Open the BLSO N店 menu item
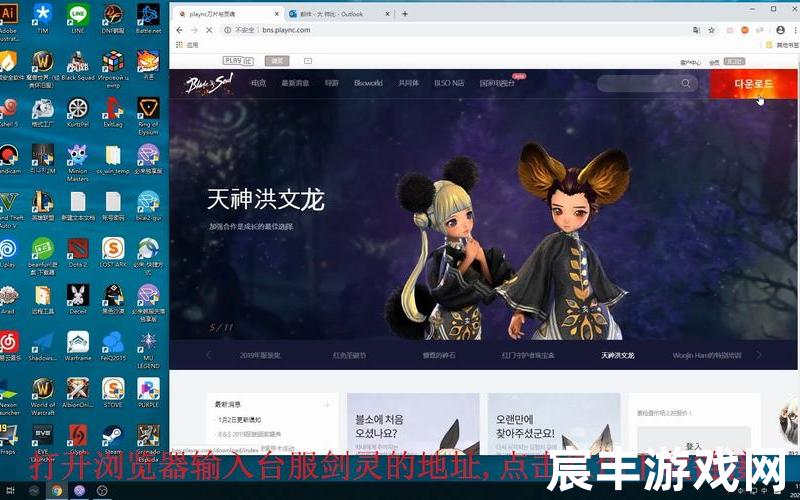The image size is (800, 500). coord(449,83)
